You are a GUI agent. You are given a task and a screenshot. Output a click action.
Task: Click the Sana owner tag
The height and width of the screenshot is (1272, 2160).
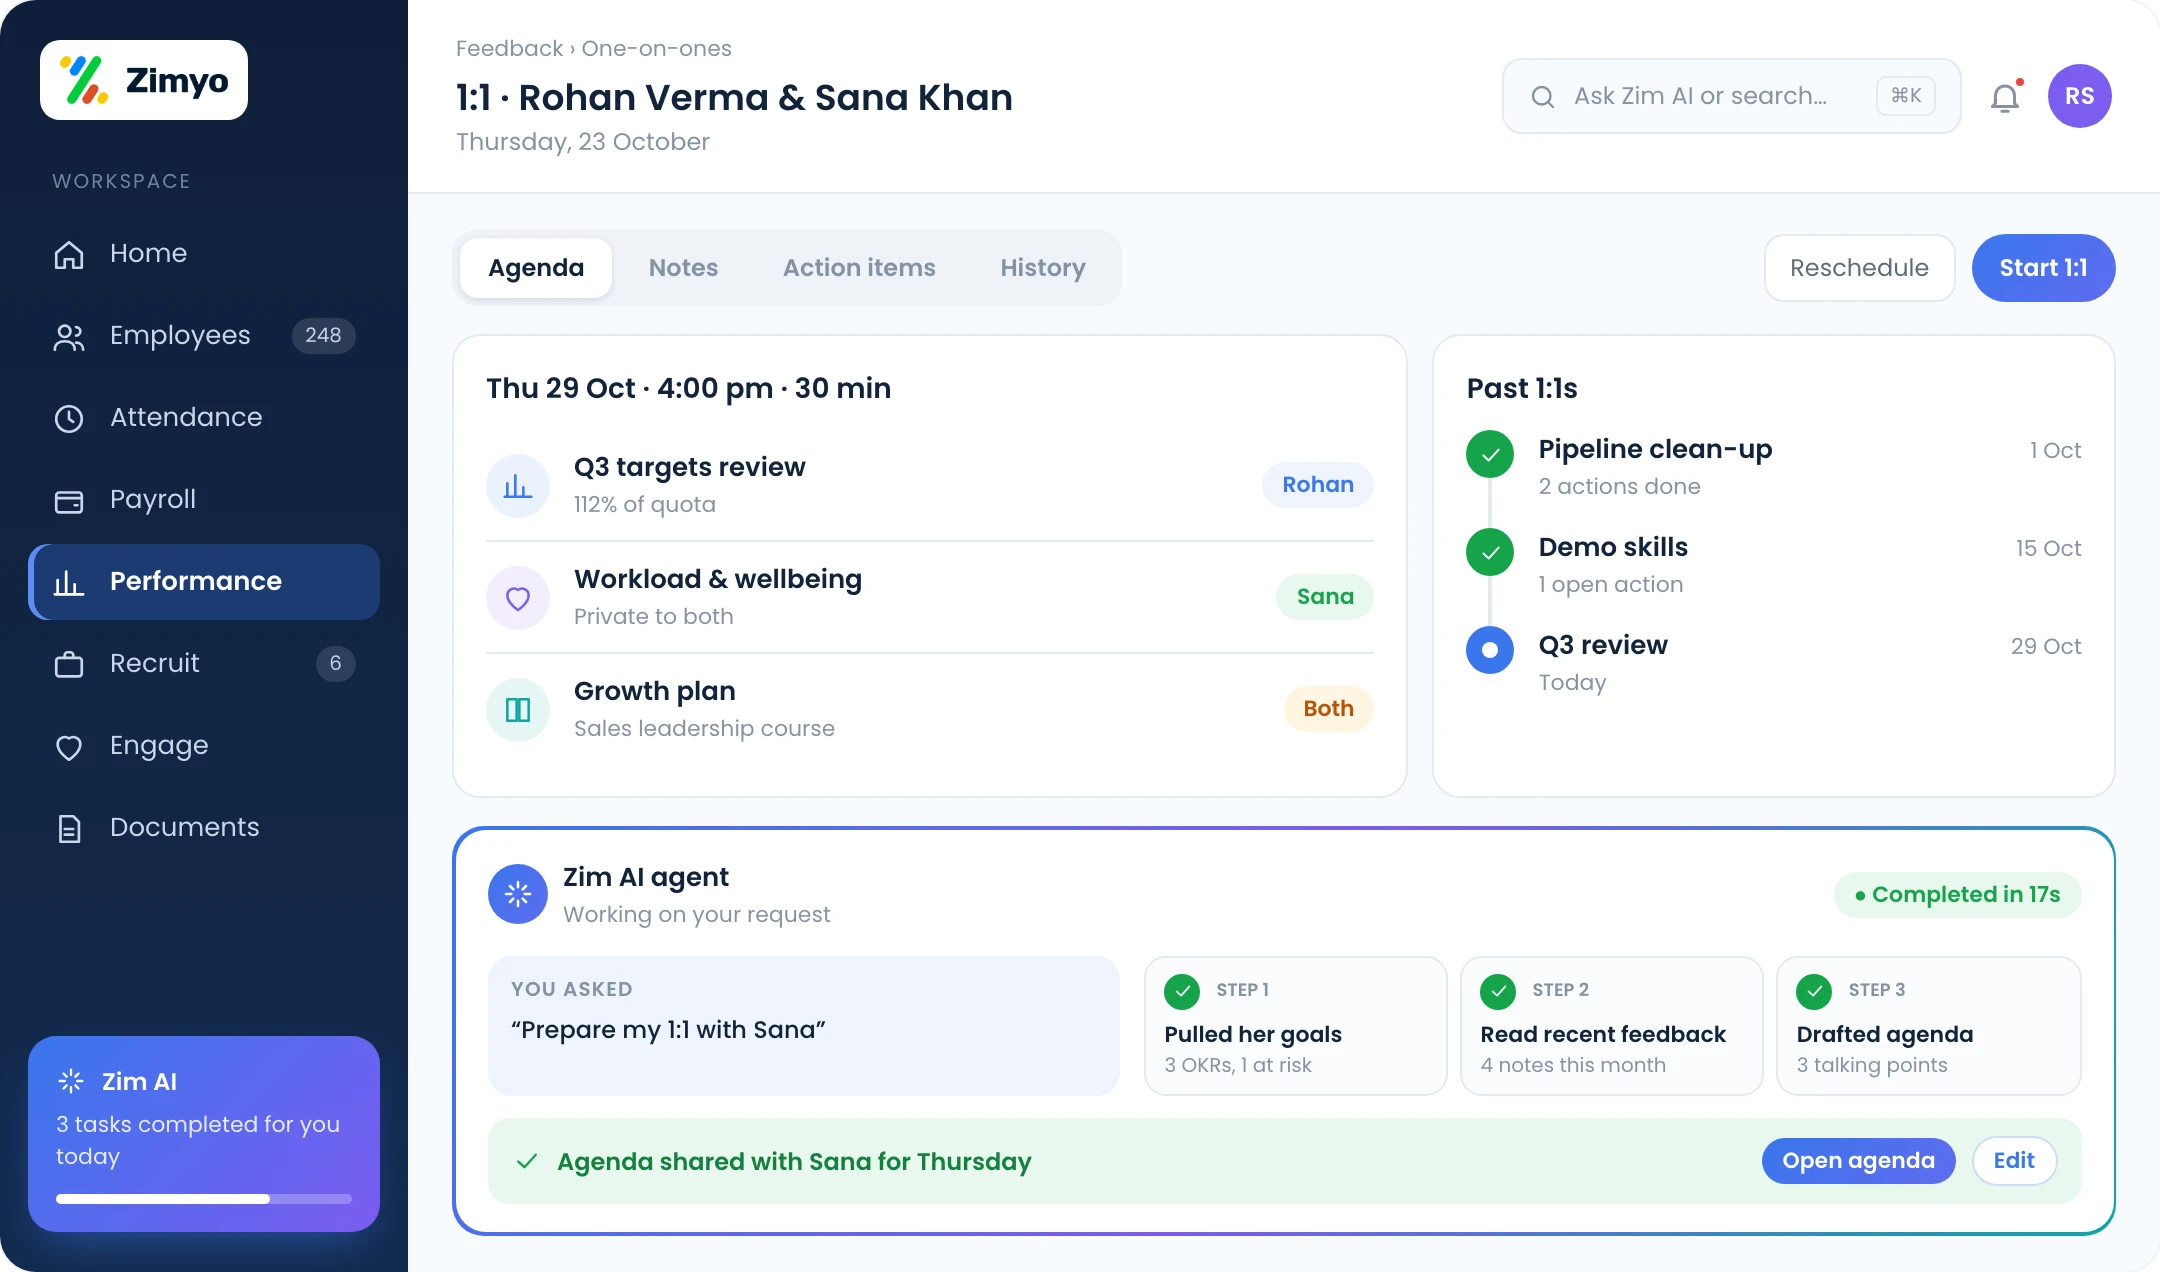click(1325, 597)
